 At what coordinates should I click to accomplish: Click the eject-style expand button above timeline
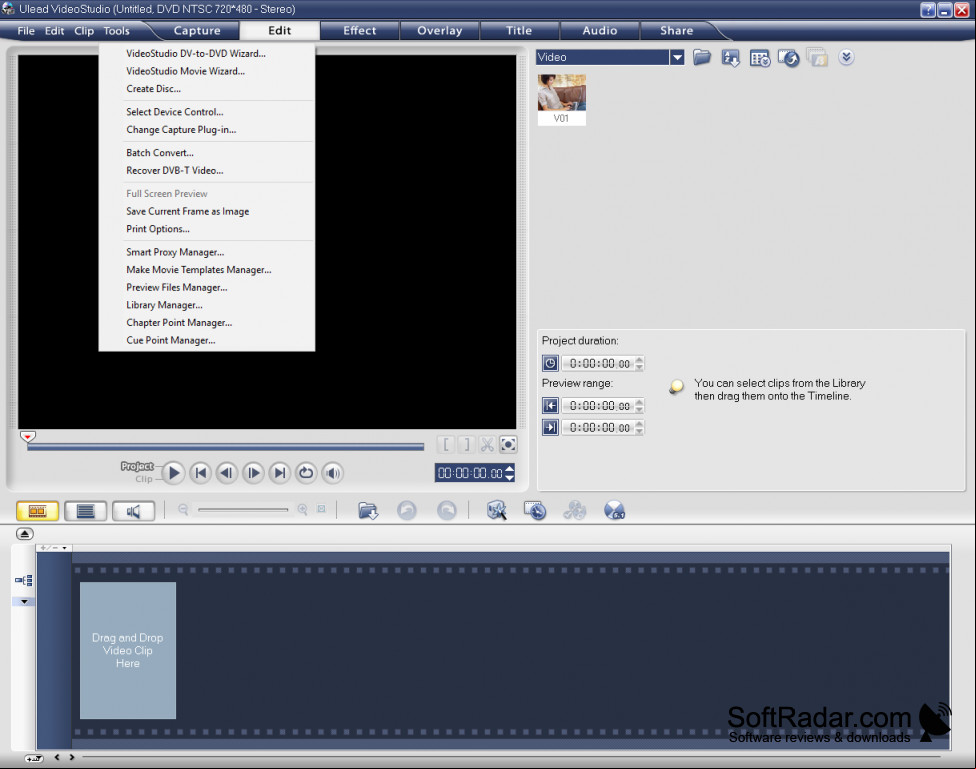coord(24,534)
